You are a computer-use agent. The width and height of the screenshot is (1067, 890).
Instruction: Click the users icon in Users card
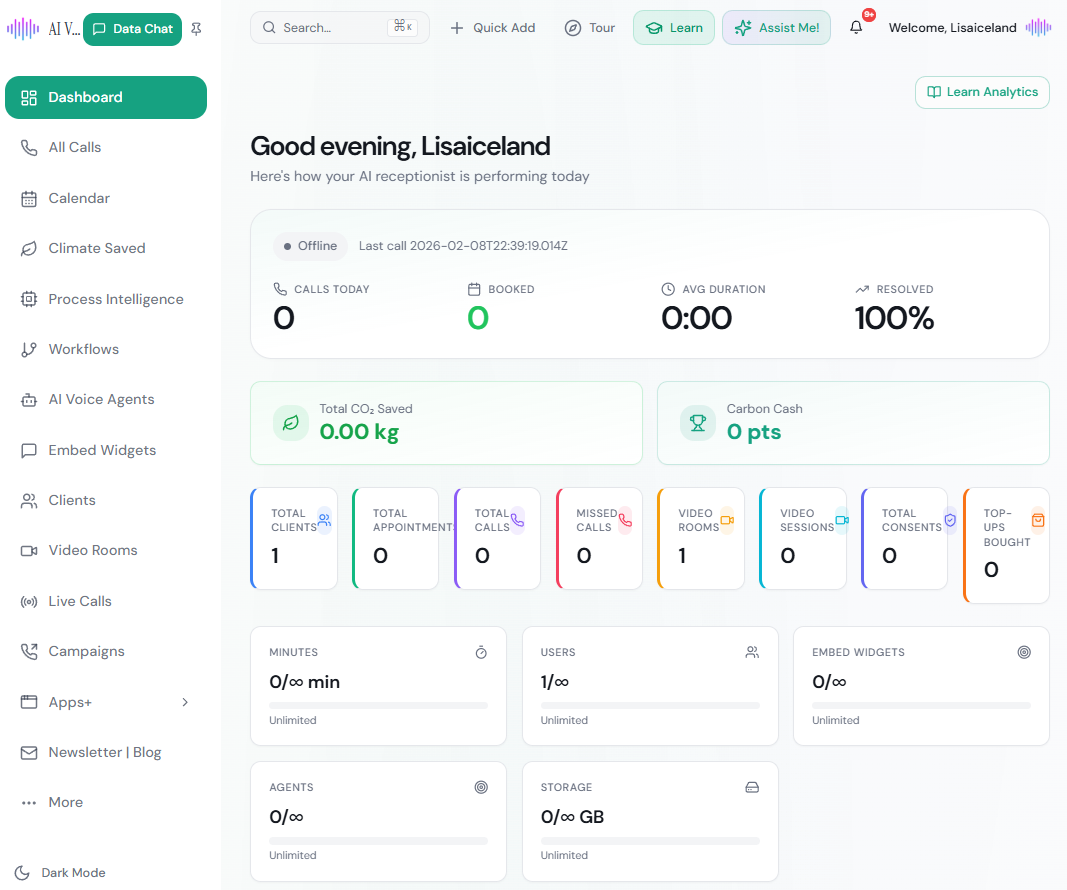[752, 652]
